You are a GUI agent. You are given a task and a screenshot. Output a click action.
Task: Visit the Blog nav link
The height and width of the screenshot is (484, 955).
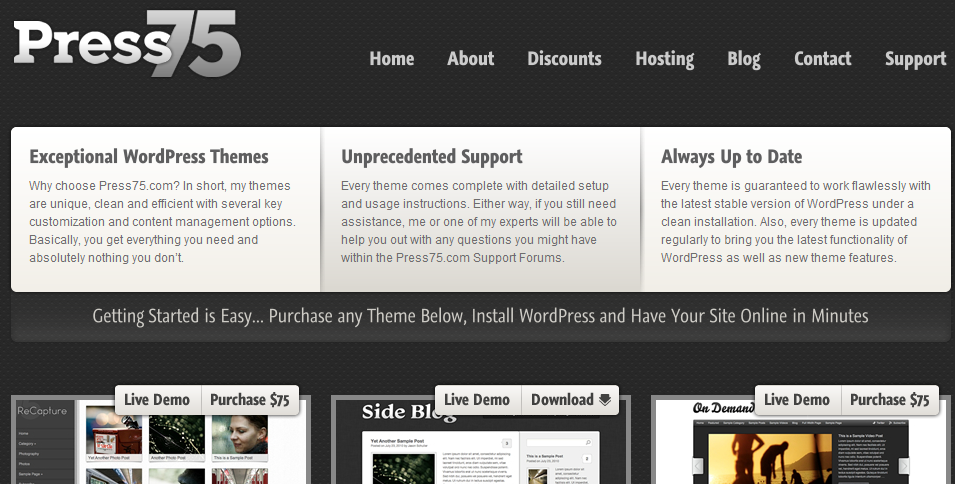tap(744, 59)
